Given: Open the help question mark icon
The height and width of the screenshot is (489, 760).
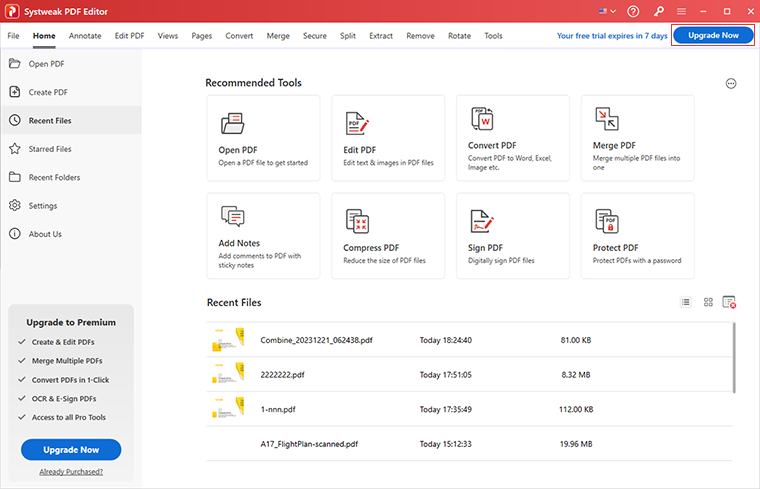Looking at the screenshot, I should (x=633, y=11).
